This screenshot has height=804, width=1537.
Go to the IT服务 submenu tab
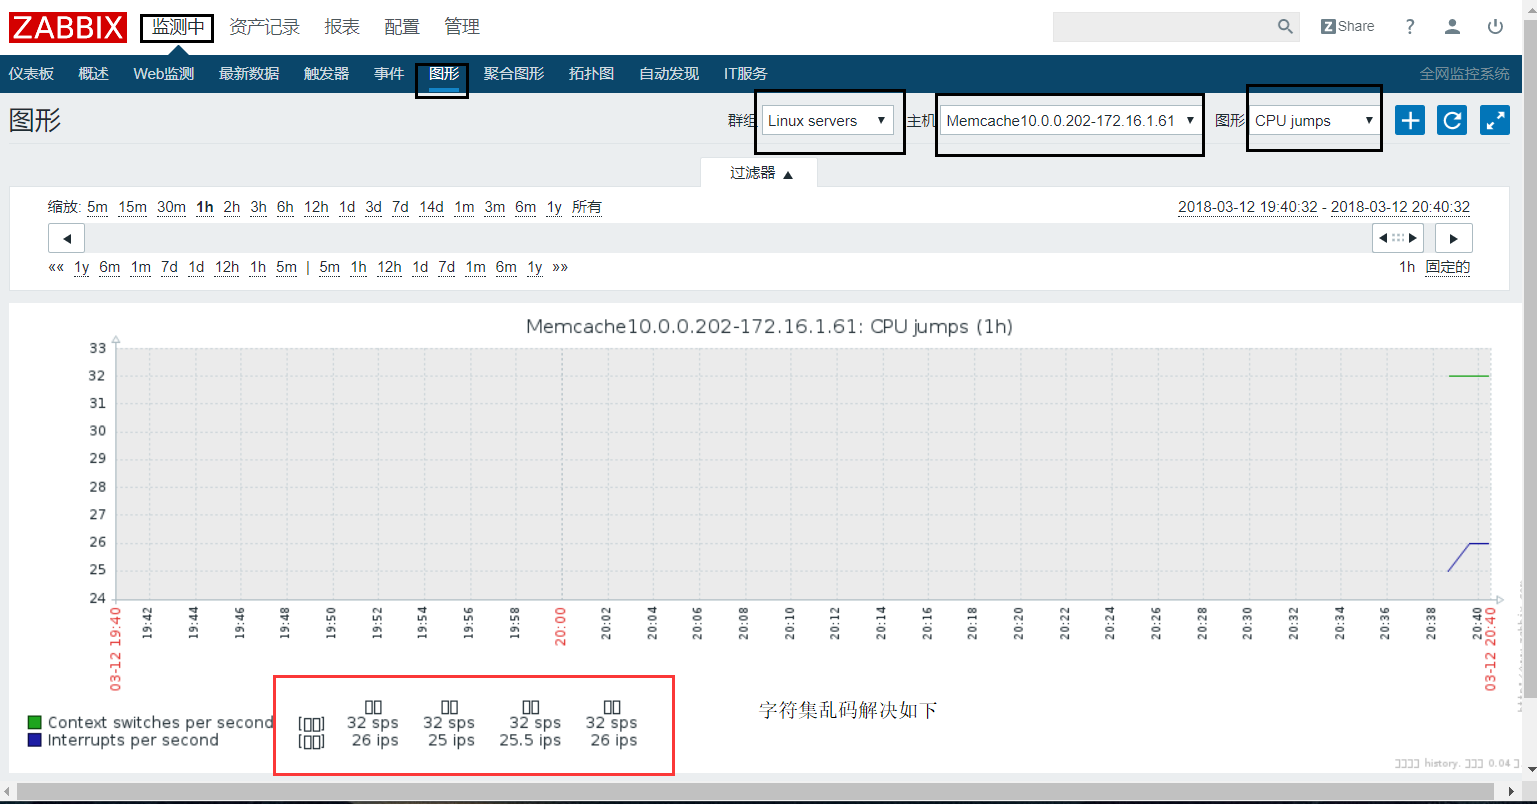click(746, 74)
